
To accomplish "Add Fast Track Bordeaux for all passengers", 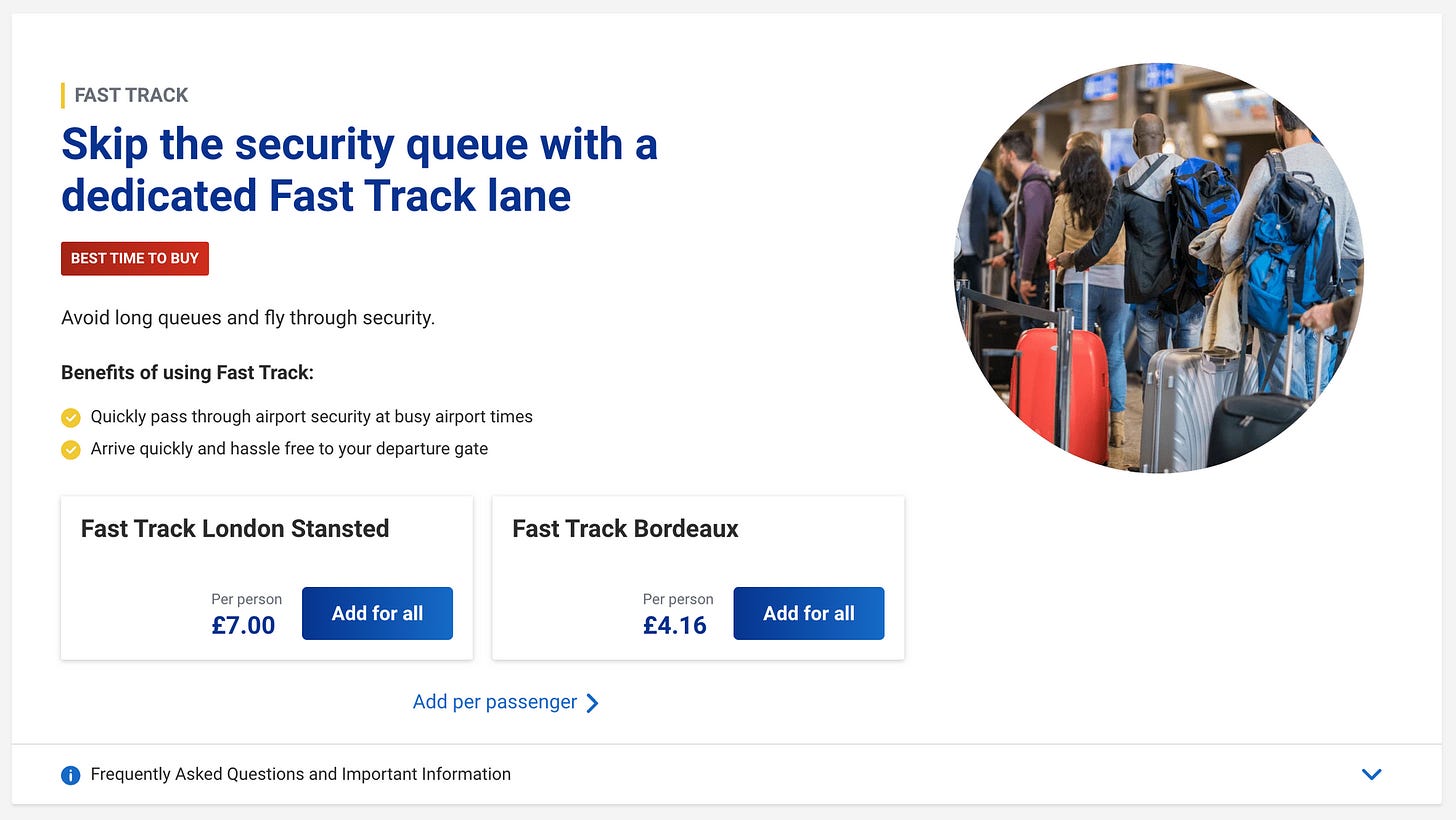I will click(x=808, y=613).
